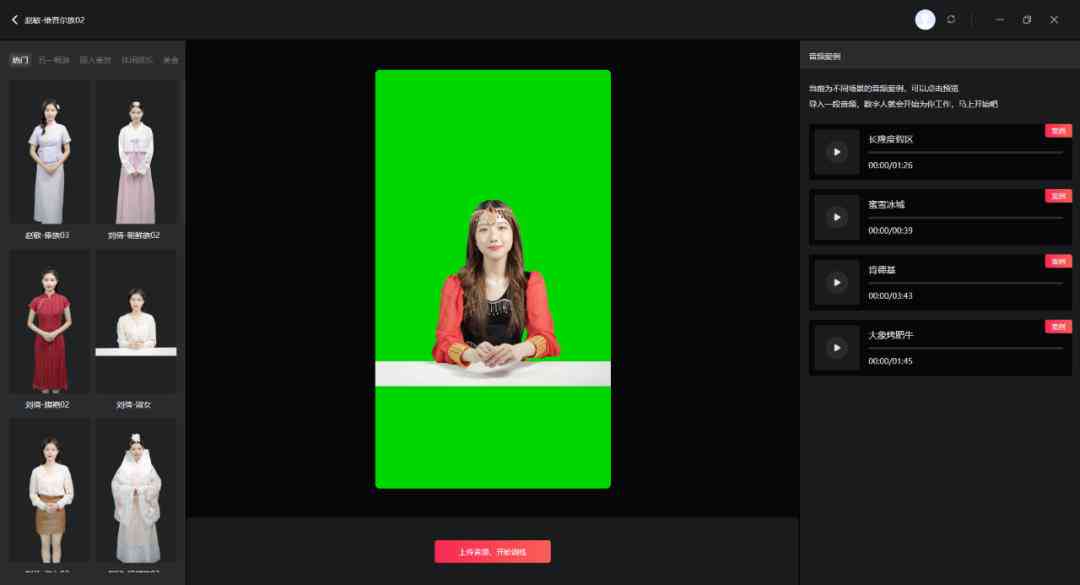Click the refresh icon beside the avatar
The image size is (1080, 585).
click(x=951, y=19)
